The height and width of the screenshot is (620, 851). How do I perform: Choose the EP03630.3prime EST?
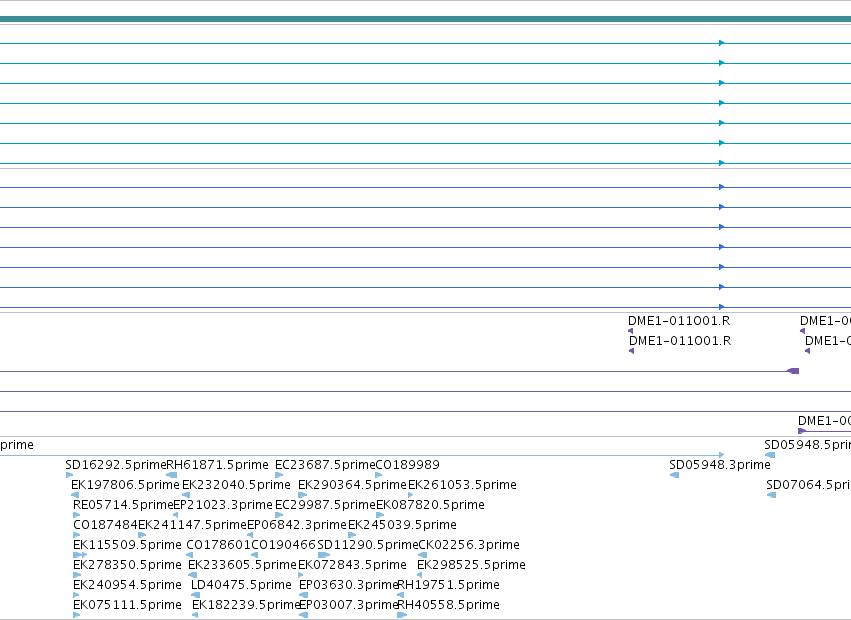(349, 585)
